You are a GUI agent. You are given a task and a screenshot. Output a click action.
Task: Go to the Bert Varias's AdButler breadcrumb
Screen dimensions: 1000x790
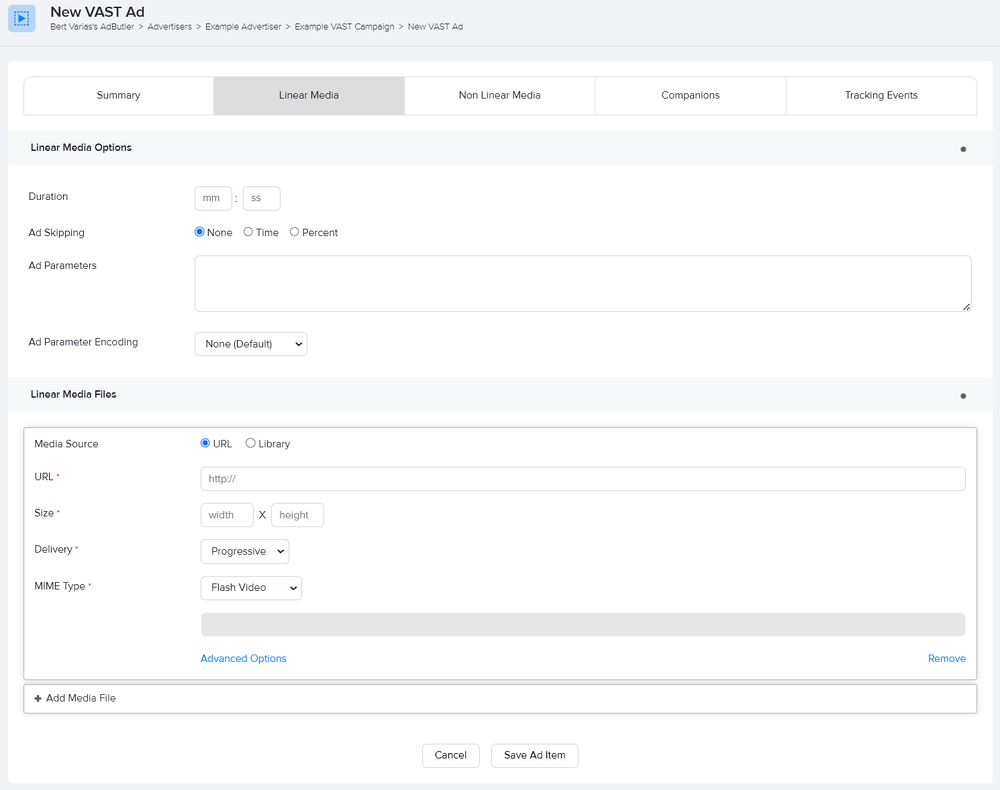click(92, 27)
